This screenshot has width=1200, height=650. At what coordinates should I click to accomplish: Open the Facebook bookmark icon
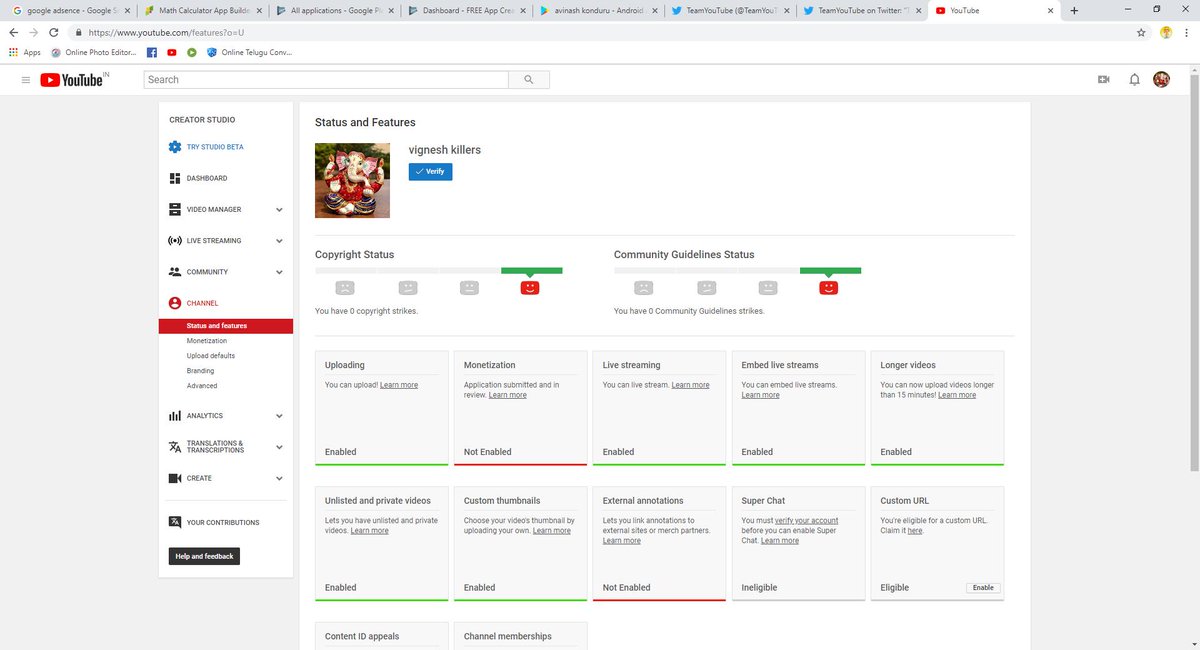click(x=152, y=52)
